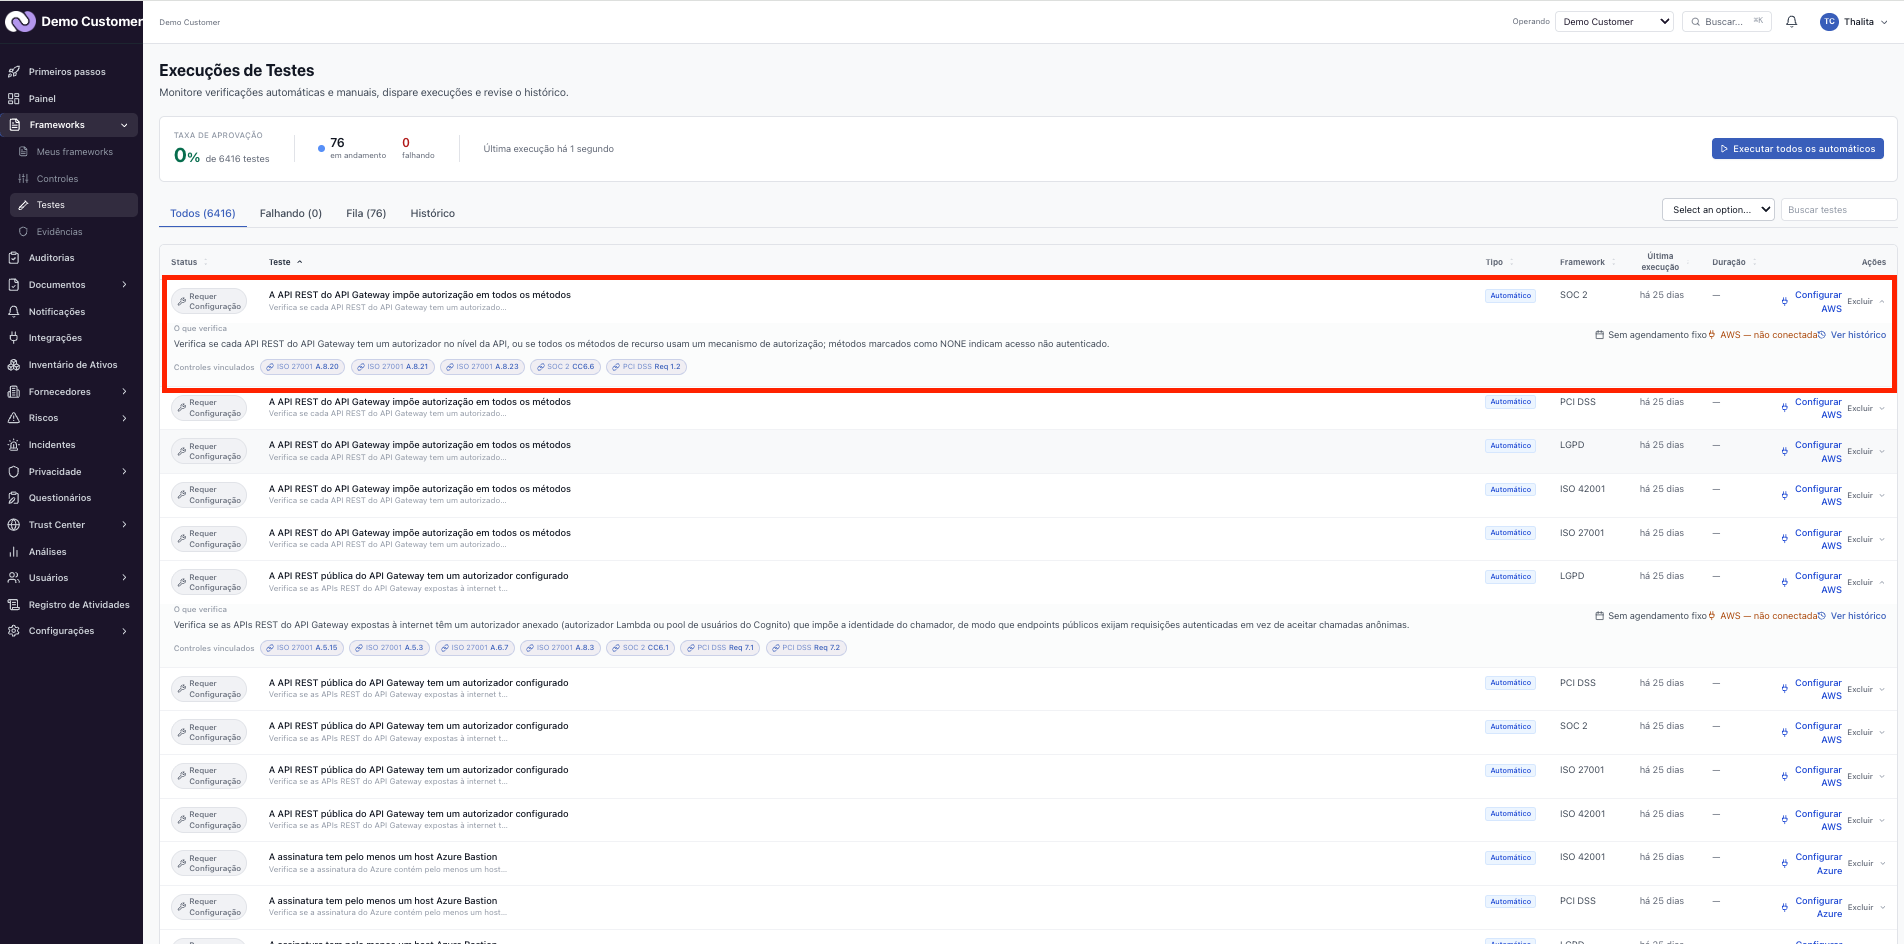Viewport: 1904px width, 944px height.
Task: Open the Select an option filter dropdown
Action: pos(1718,210)
